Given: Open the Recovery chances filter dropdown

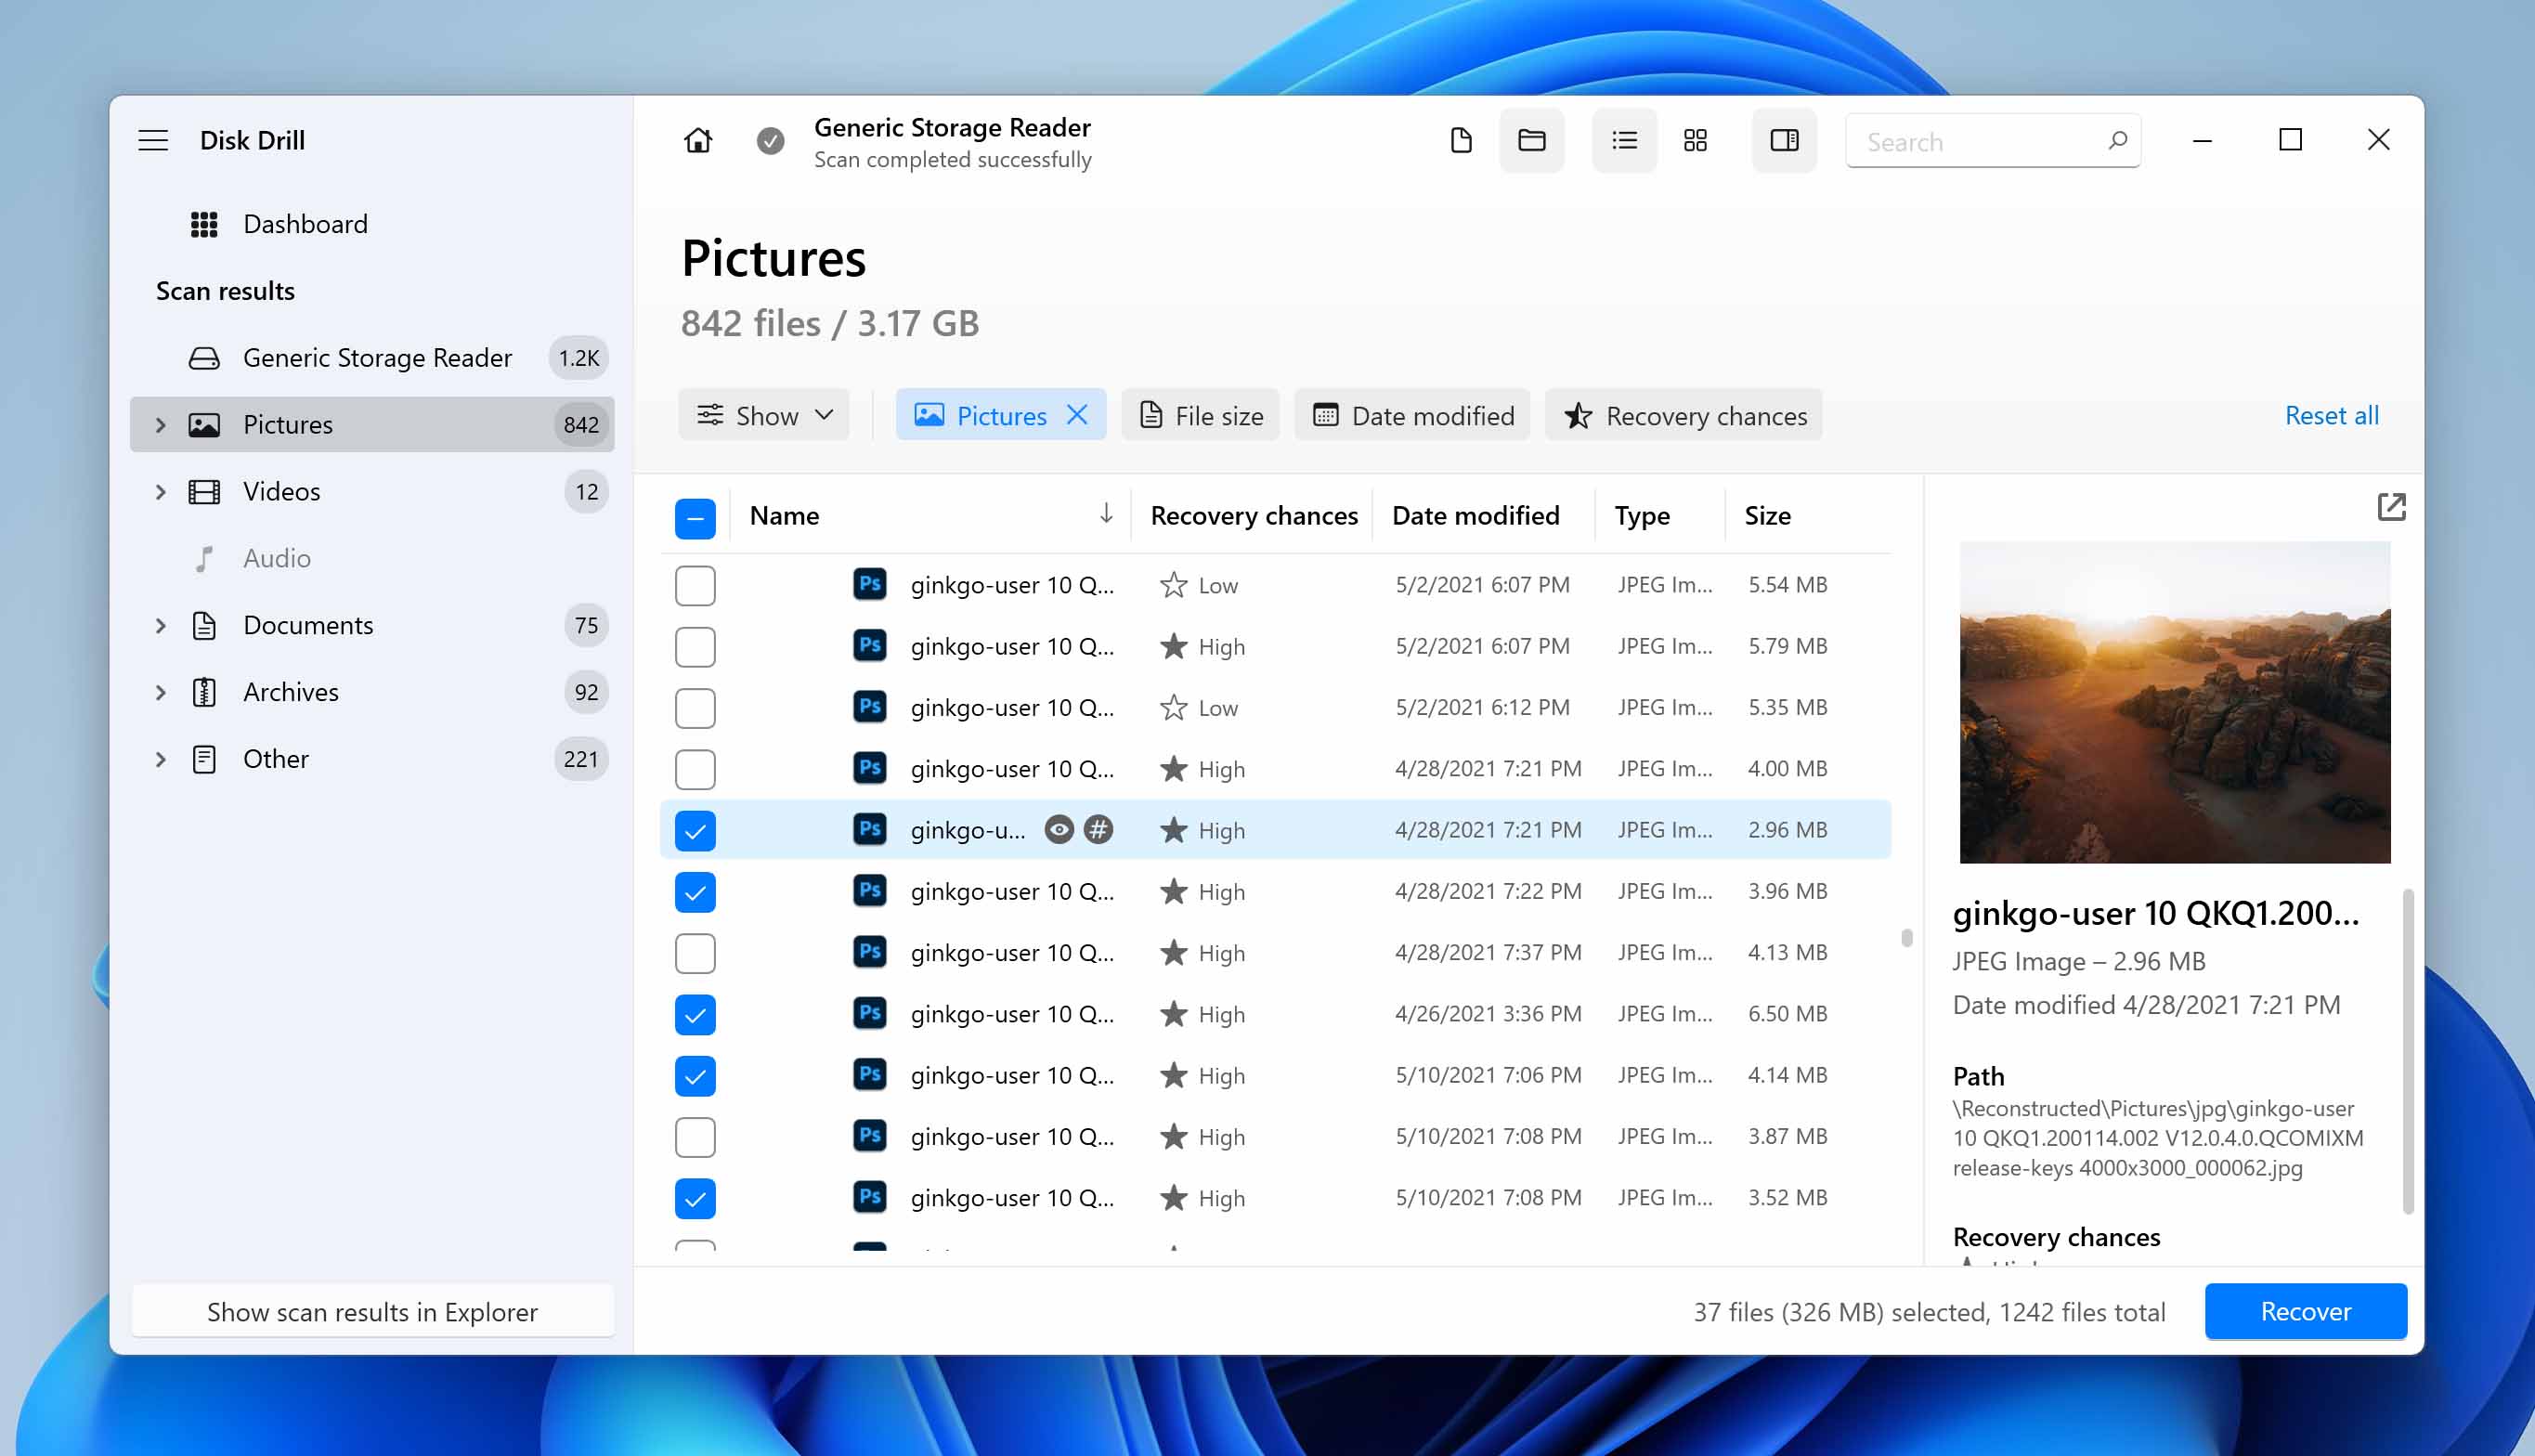Looking at the screenshot, I should (1684, 414).
